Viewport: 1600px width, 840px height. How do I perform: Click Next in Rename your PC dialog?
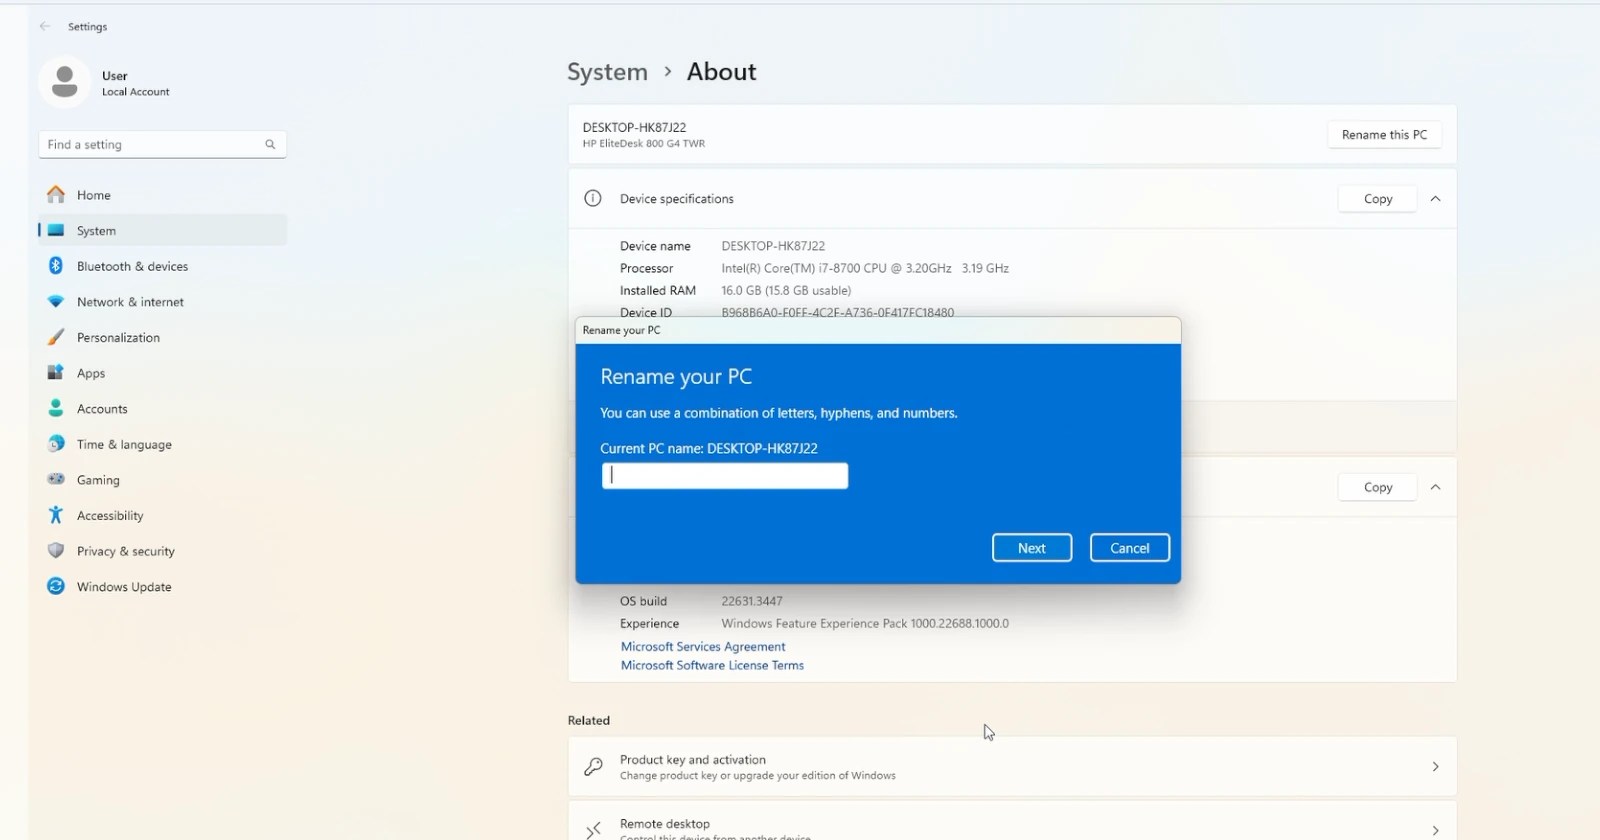[1032, 548]
